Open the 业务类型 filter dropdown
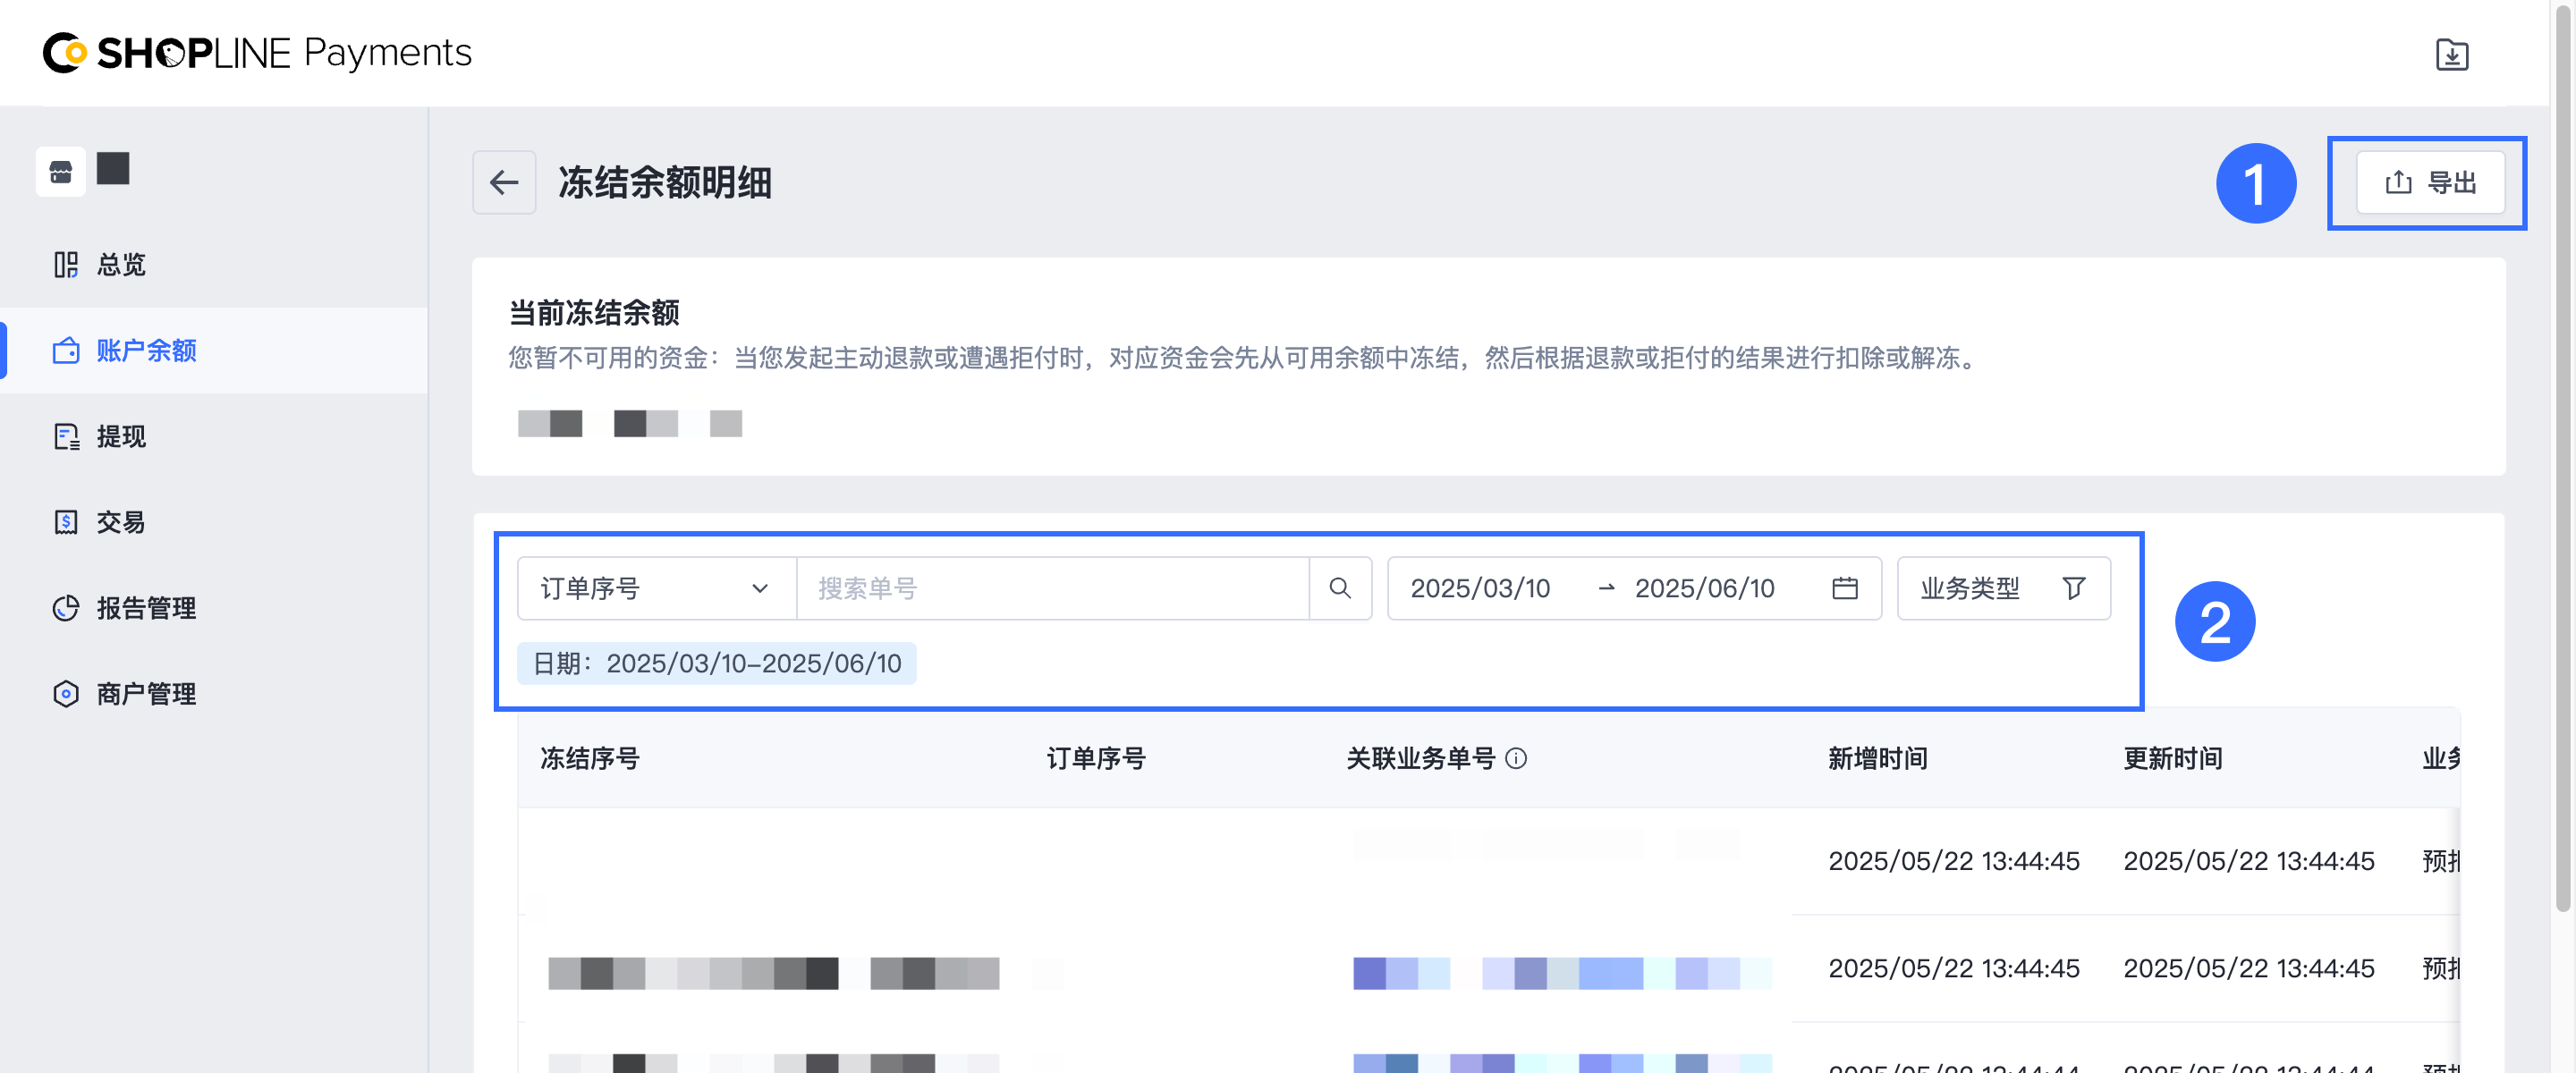 [x=2003, y=588]
